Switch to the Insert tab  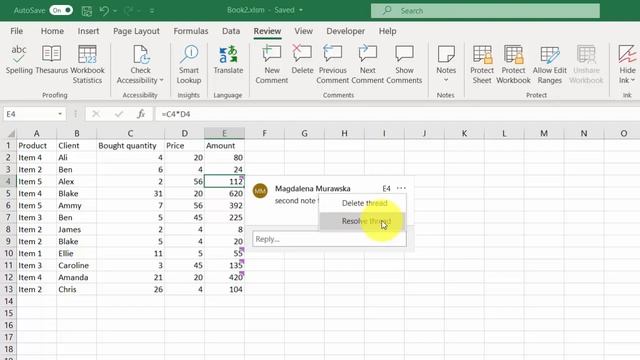[x=88, y=31]
